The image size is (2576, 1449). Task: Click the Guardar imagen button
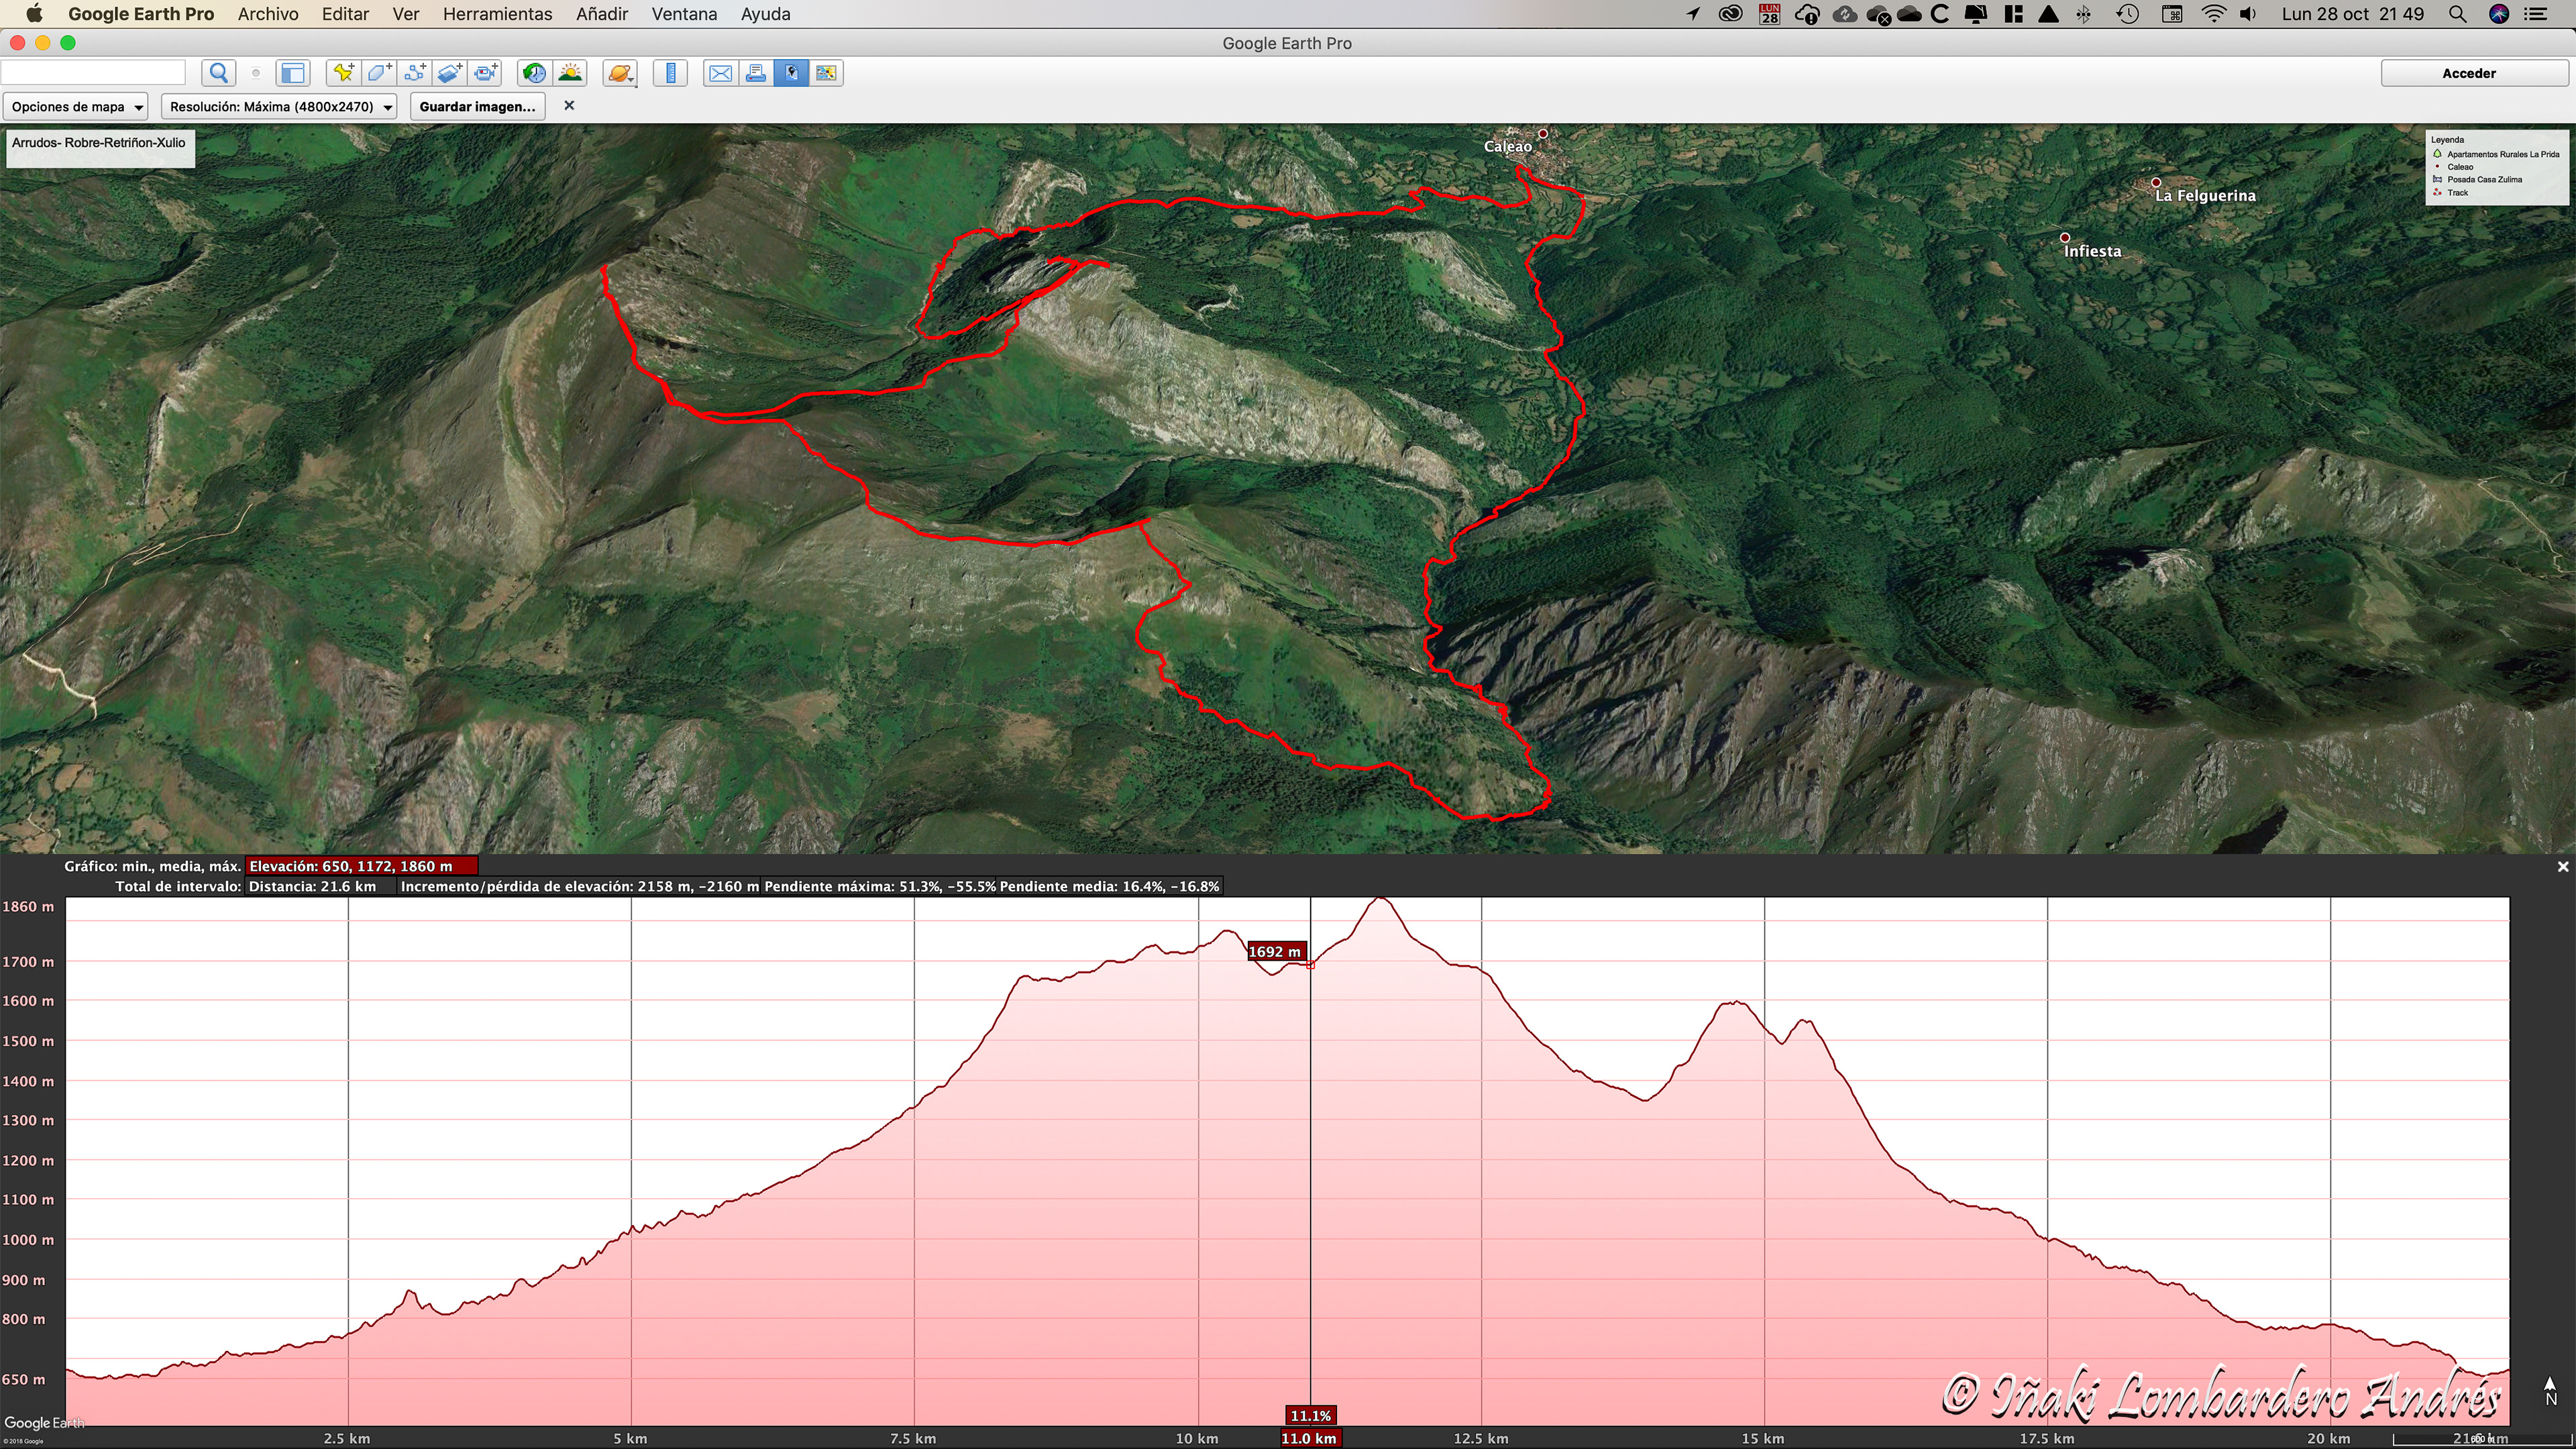(477, 106)
